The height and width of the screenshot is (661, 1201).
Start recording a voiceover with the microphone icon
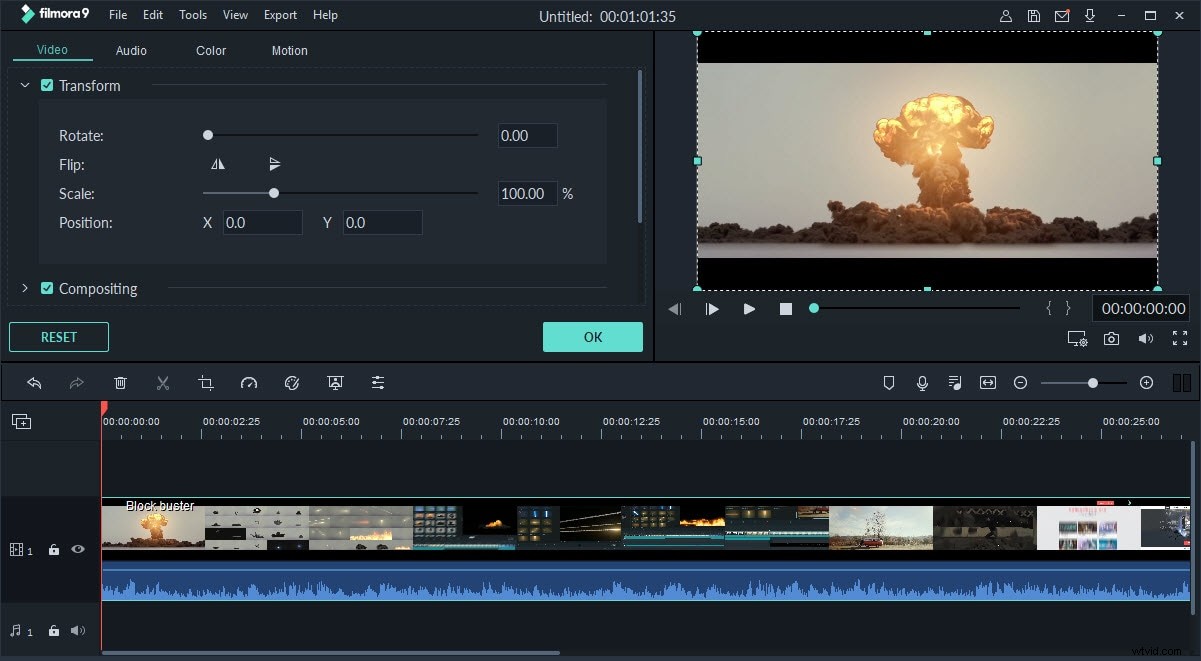[921, 382]
